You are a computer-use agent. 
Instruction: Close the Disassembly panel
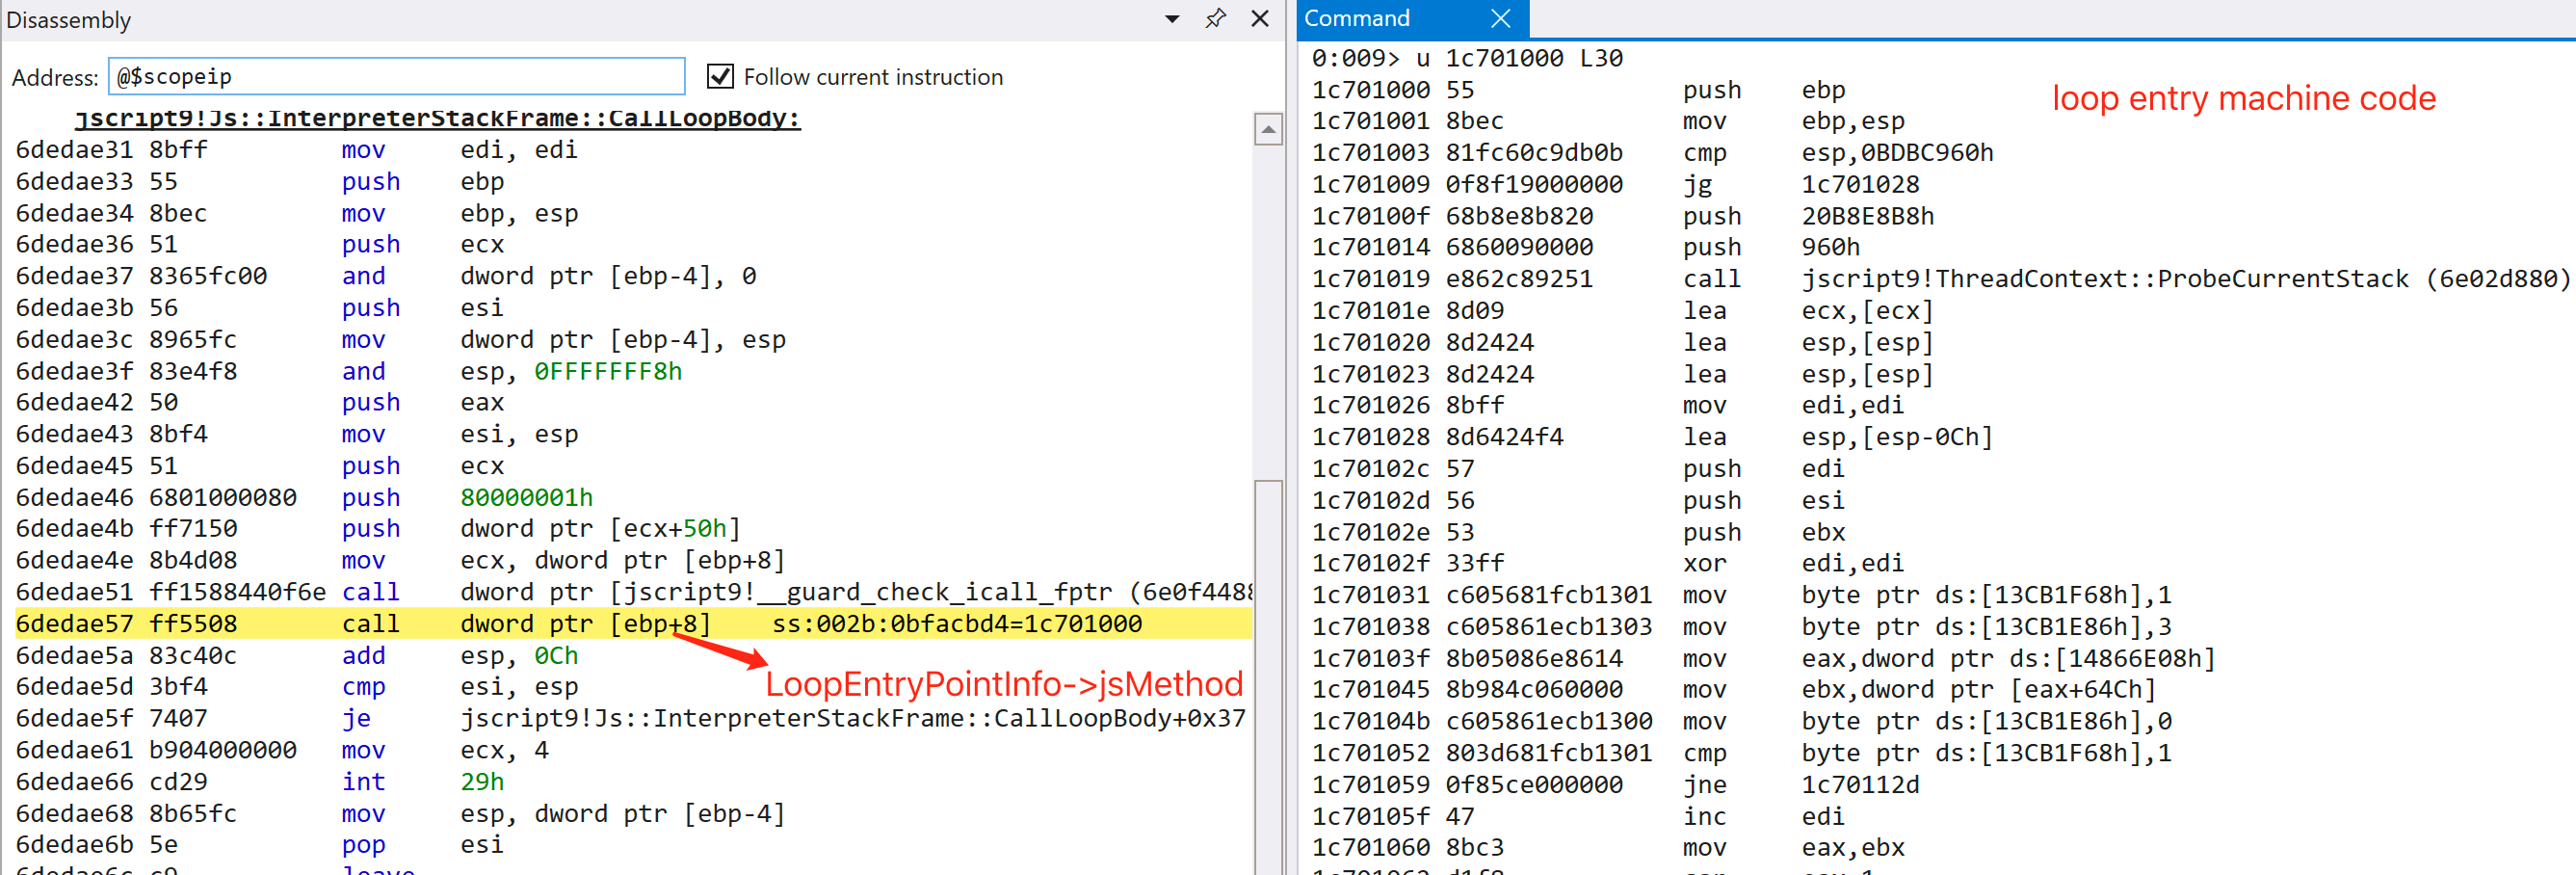click(1260, 19)
